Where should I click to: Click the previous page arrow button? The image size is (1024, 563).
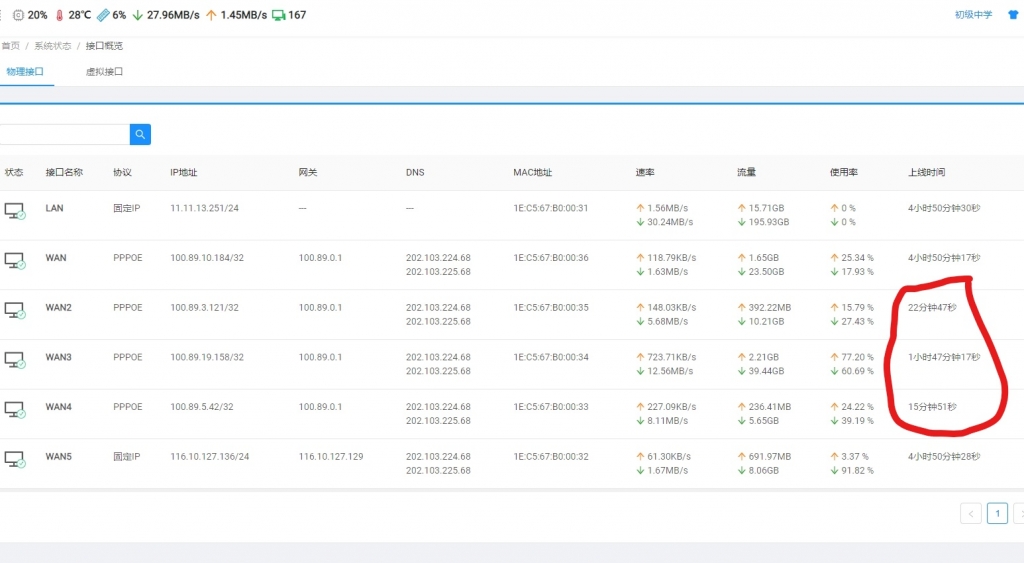[x=970, y=513]
